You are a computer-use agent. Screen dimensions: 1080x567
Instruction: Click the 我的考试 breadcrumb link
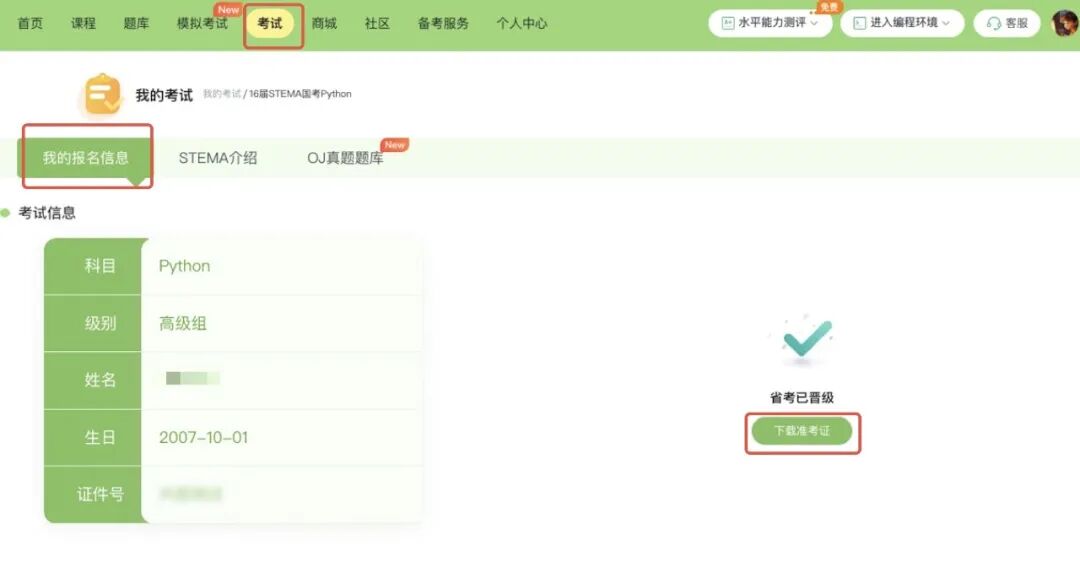(222, 94)
